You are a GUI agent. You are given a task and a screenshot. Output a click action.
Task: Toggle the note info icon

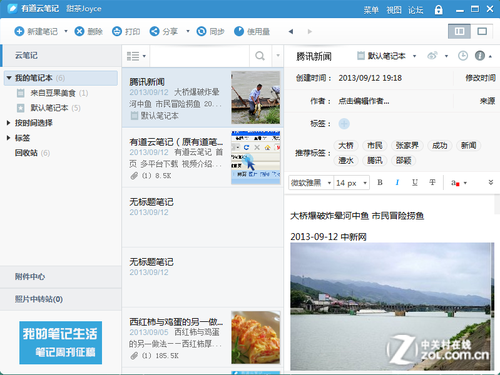(x=480, y=56)
